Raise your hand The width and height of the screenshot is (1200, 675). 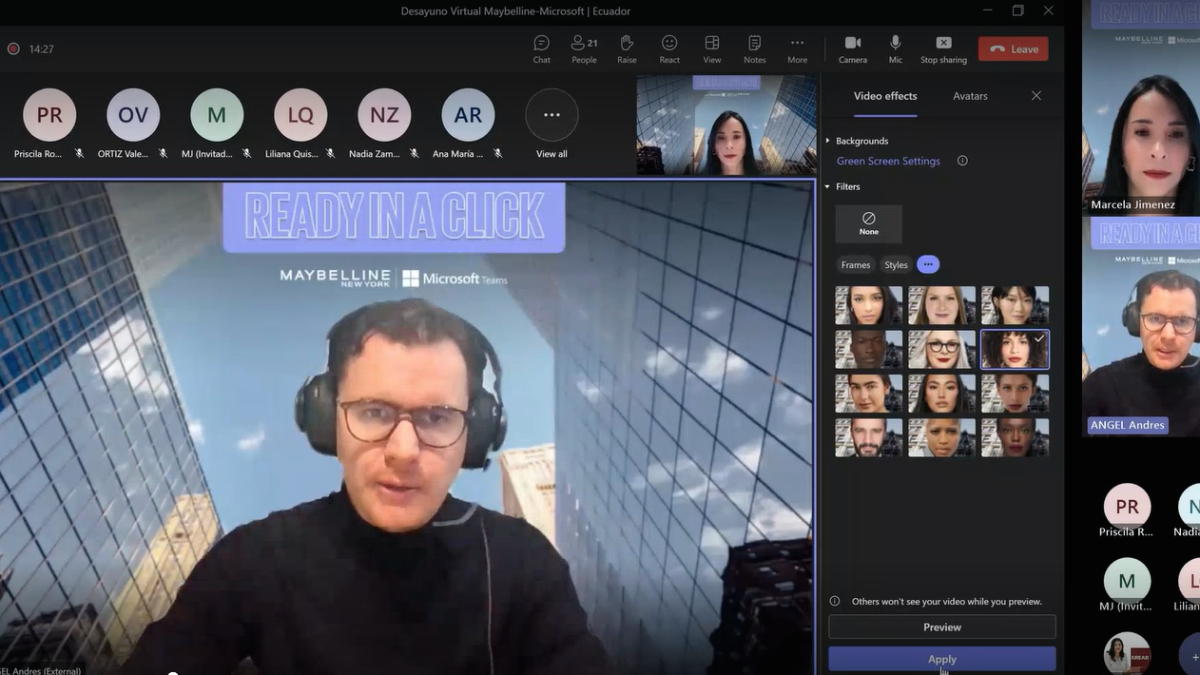click(x=626, y=48)
